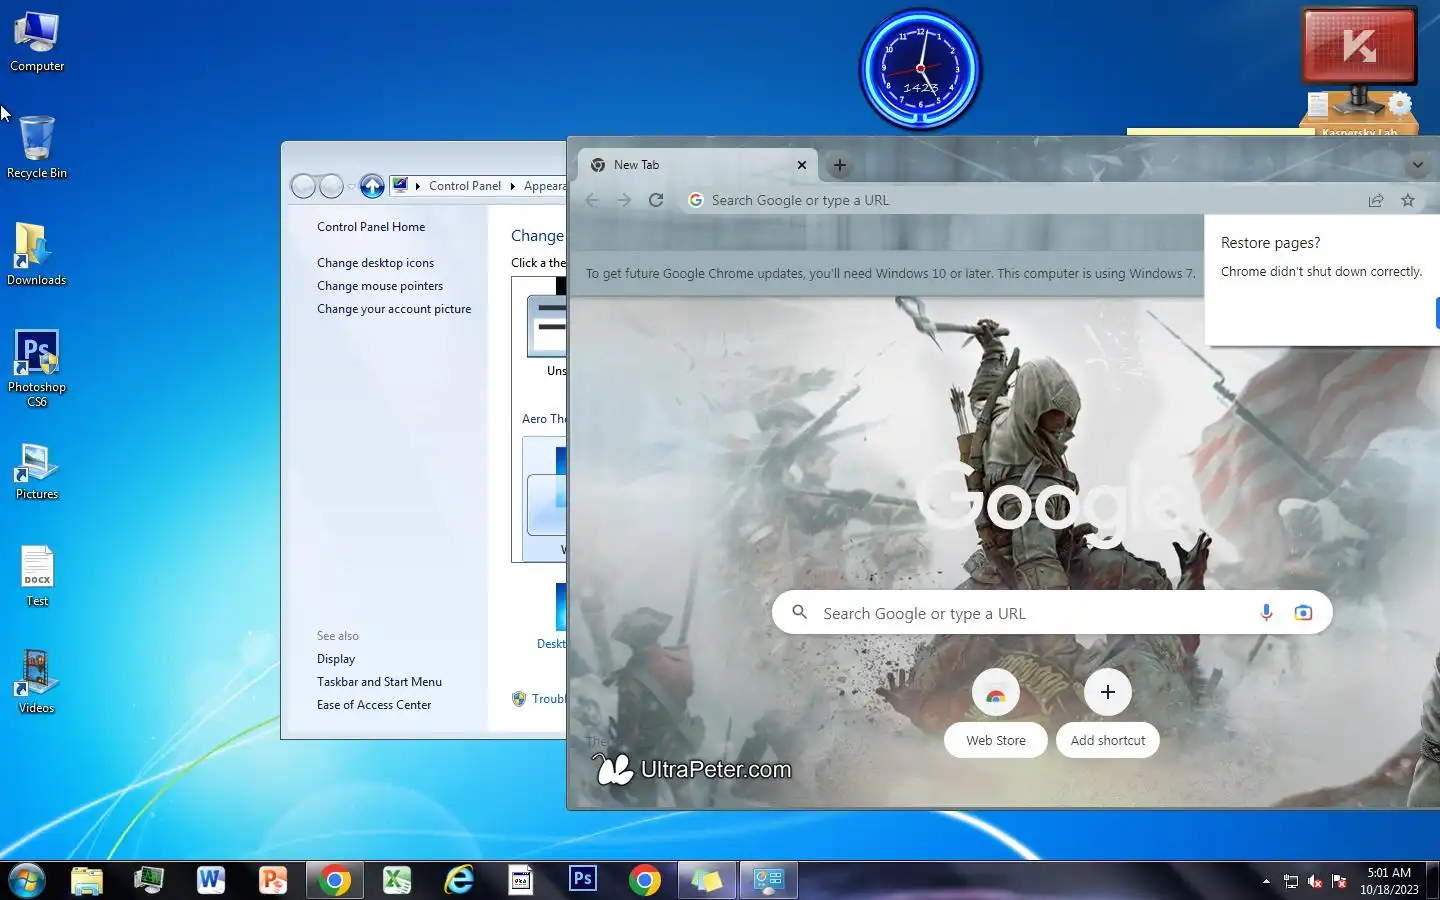Viewport: 1440px width, 900px height.
Task: Expand the breadcrumb arrow after Control Panel
Action: 513,186
